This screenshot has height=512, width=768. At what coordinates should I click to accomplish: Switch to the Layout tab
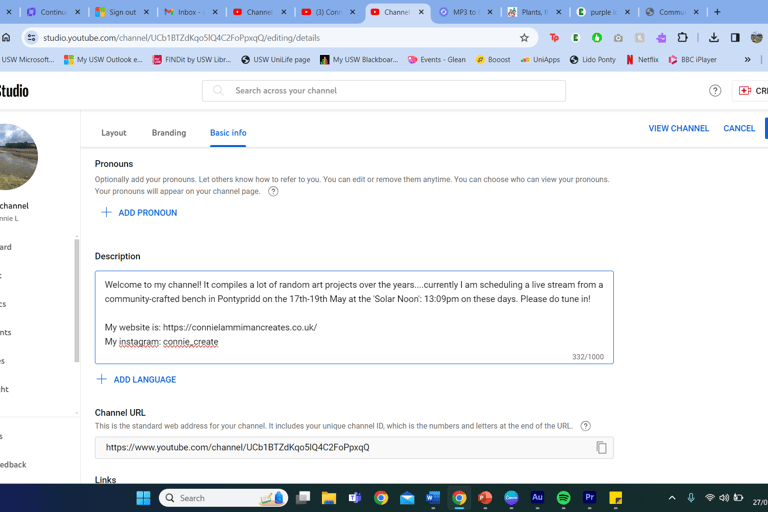point(114,133)
